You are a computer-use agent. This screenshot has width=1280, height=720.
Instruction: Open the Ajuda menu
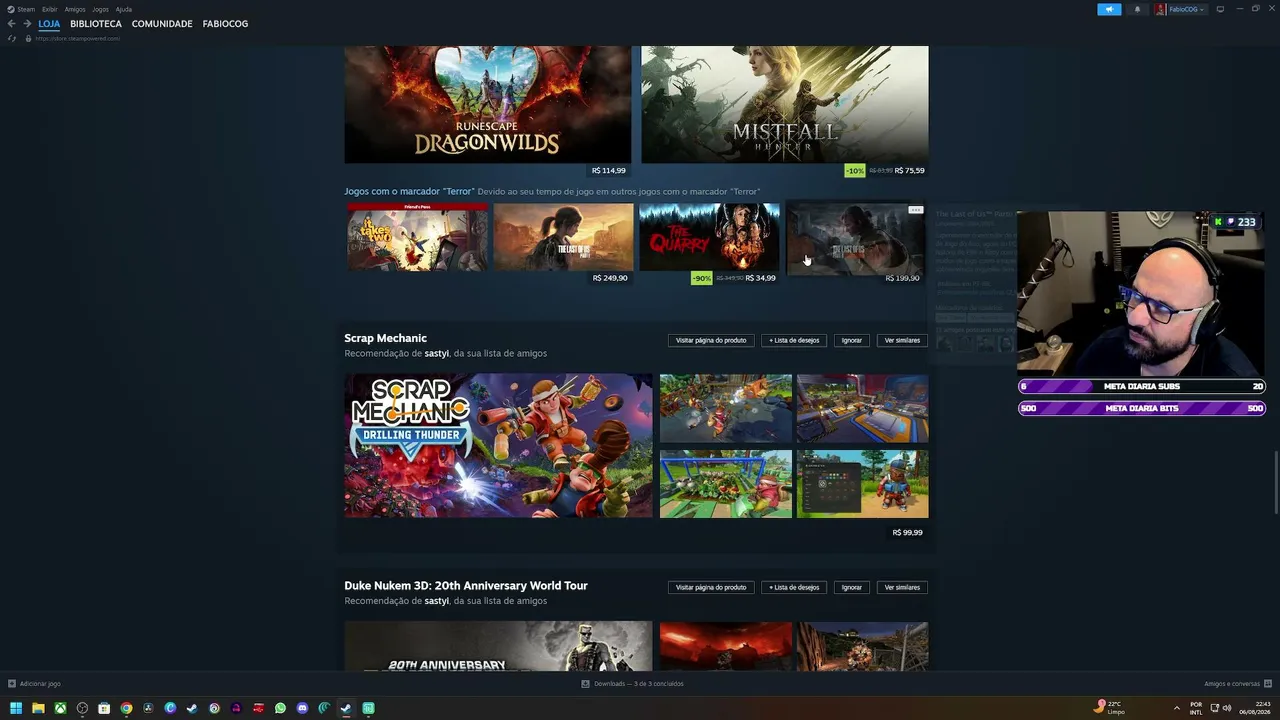click(124, 9)
